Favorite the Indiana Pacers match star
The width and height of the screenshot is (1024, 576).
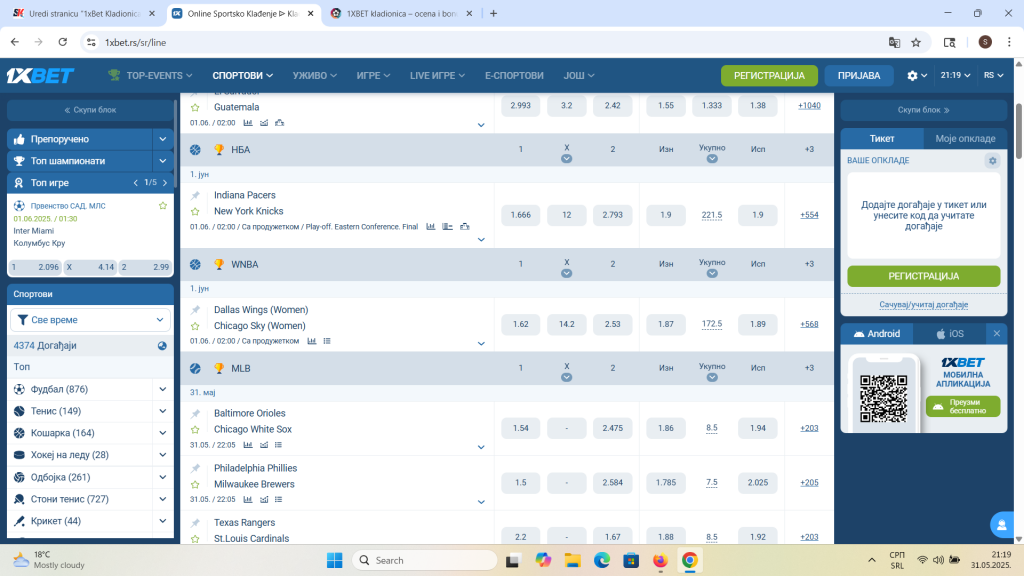(x=195, y=212)
